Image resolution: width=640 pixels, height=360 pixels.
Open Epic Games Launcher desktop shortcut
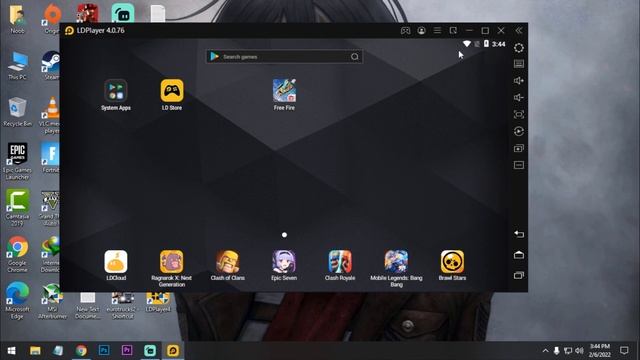coord(17,161)
